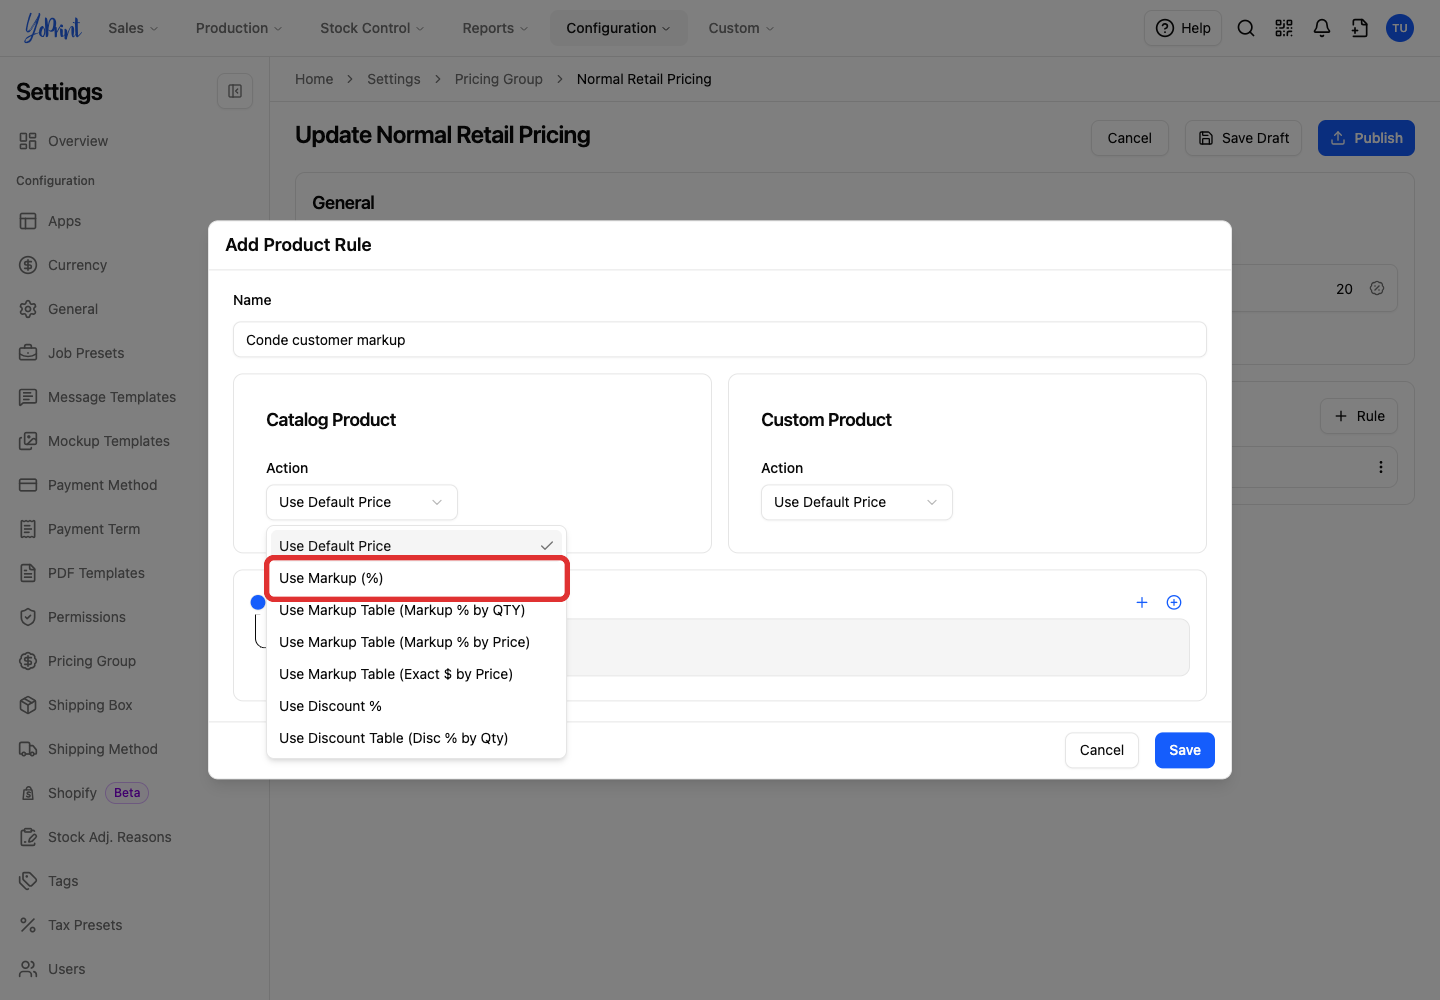Collapse the Settings sidebar panel icon
Image resolution: width=1440 pixels, height=1000 pixels.
[x=235, y=91]
